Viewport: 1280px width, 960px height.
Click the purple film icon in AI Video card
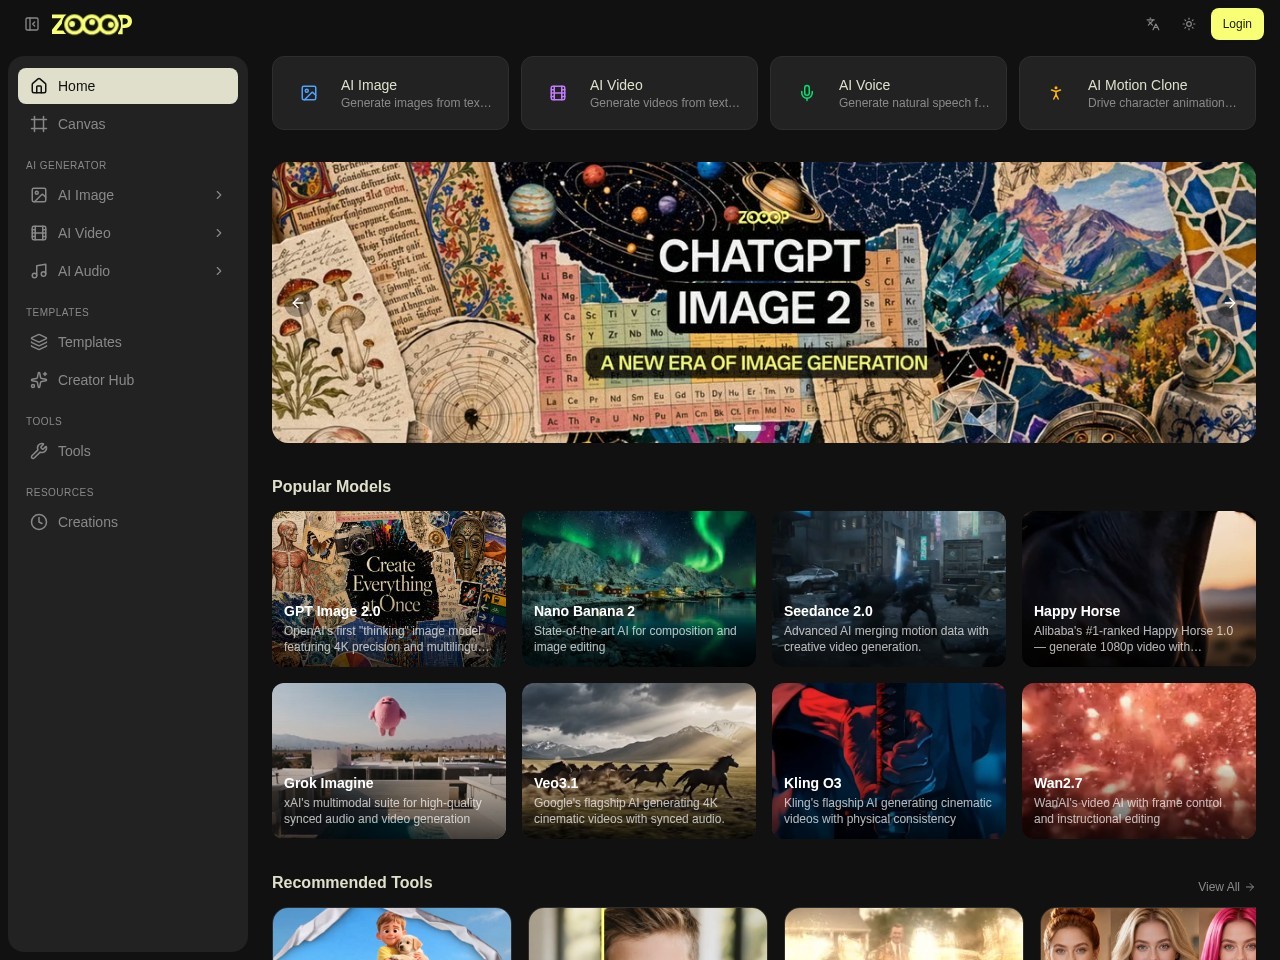558,93
